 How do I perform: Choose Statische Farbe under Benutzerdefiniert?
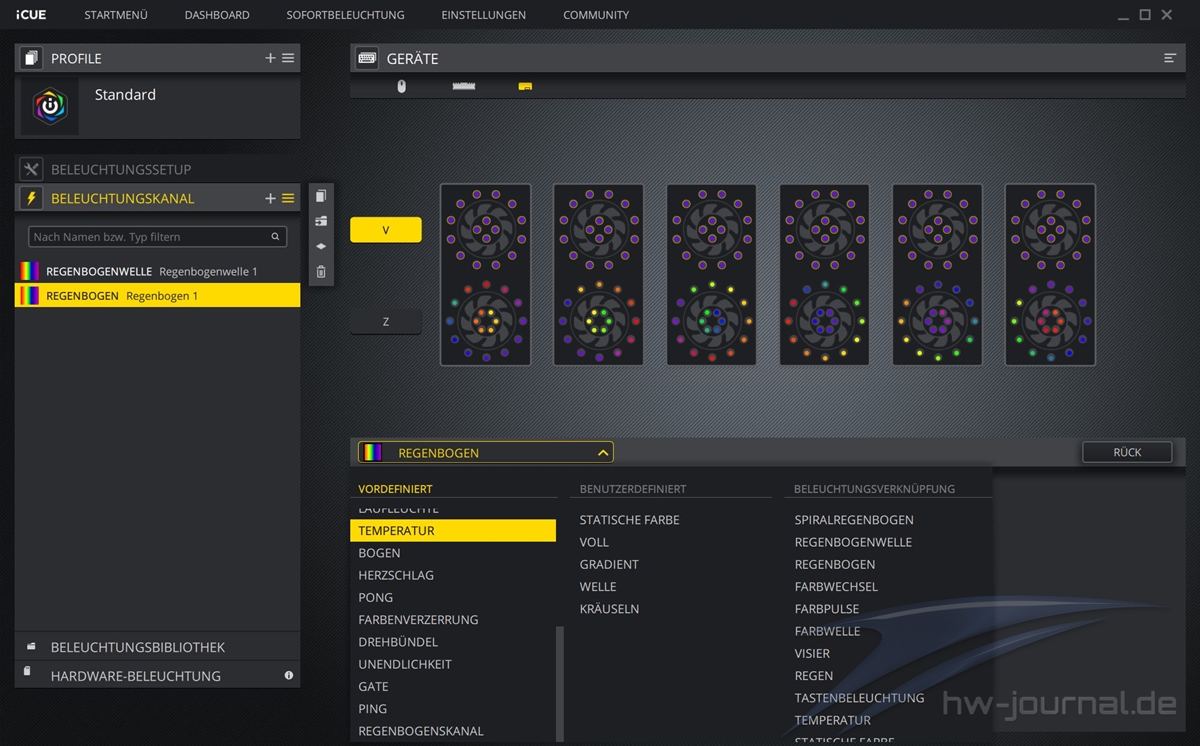click(x=629, y=520)
